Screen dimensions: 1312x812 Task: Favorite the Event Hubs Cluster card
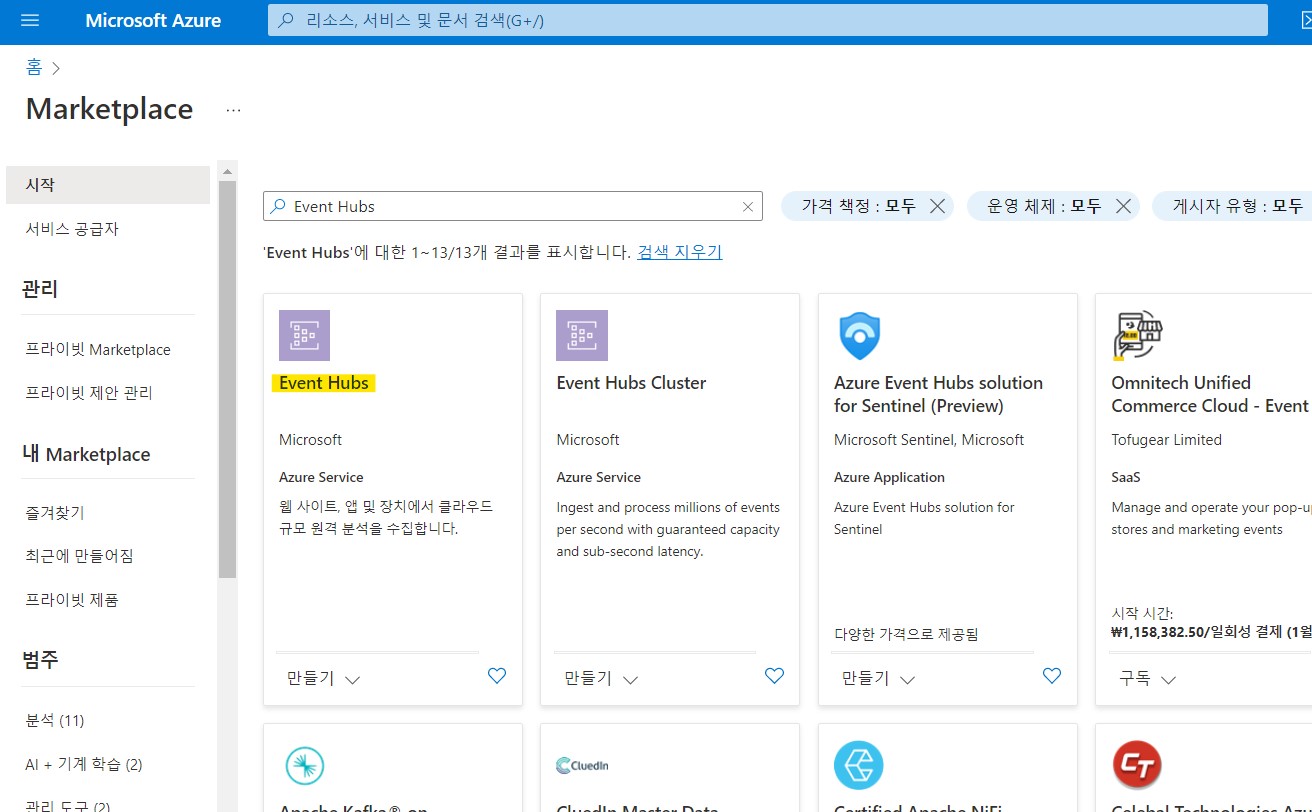point(774,676)
